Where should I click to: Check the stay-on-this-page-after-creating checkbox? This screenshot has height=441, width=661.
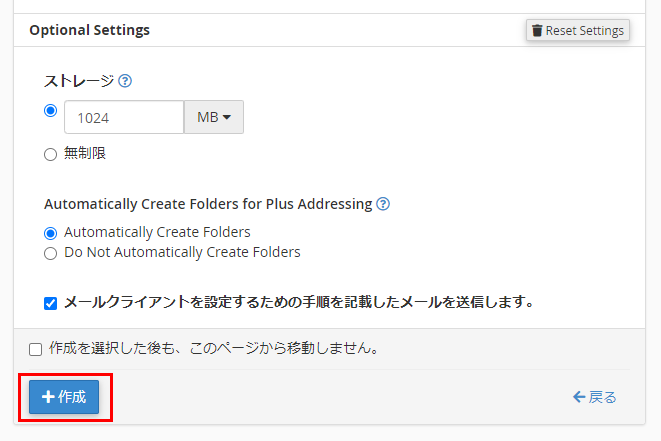coord(36,349)
